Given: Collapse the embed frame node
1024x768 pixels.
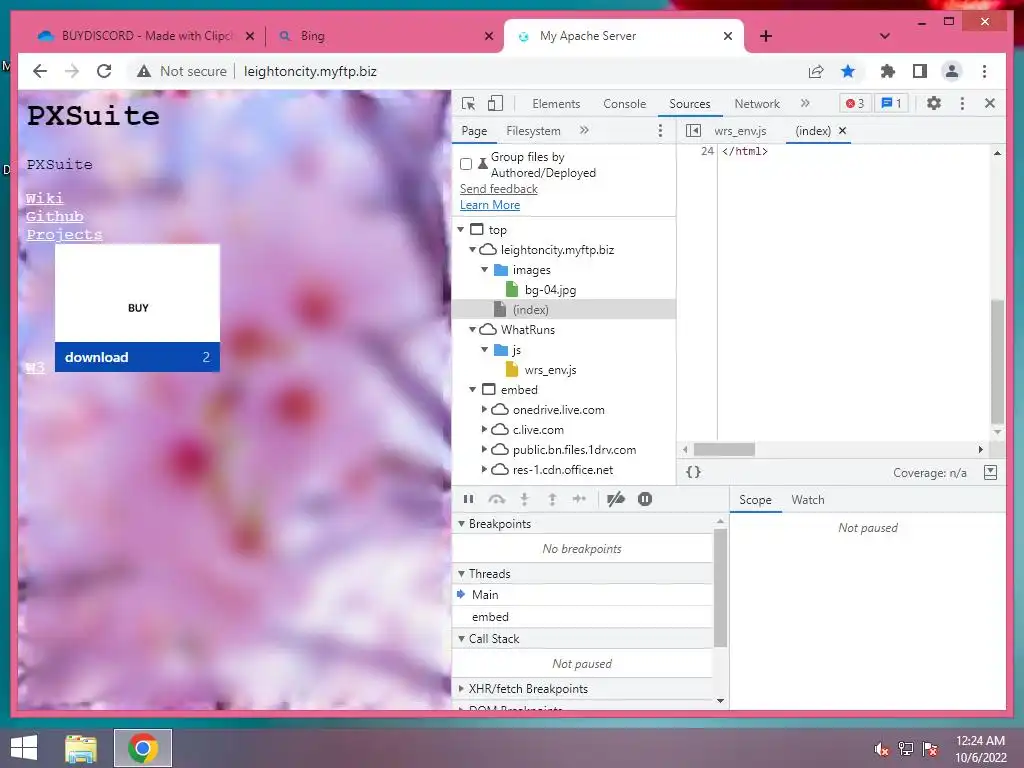Looking at the screenshot, I should pyautogui.click(x=473, y=390).
